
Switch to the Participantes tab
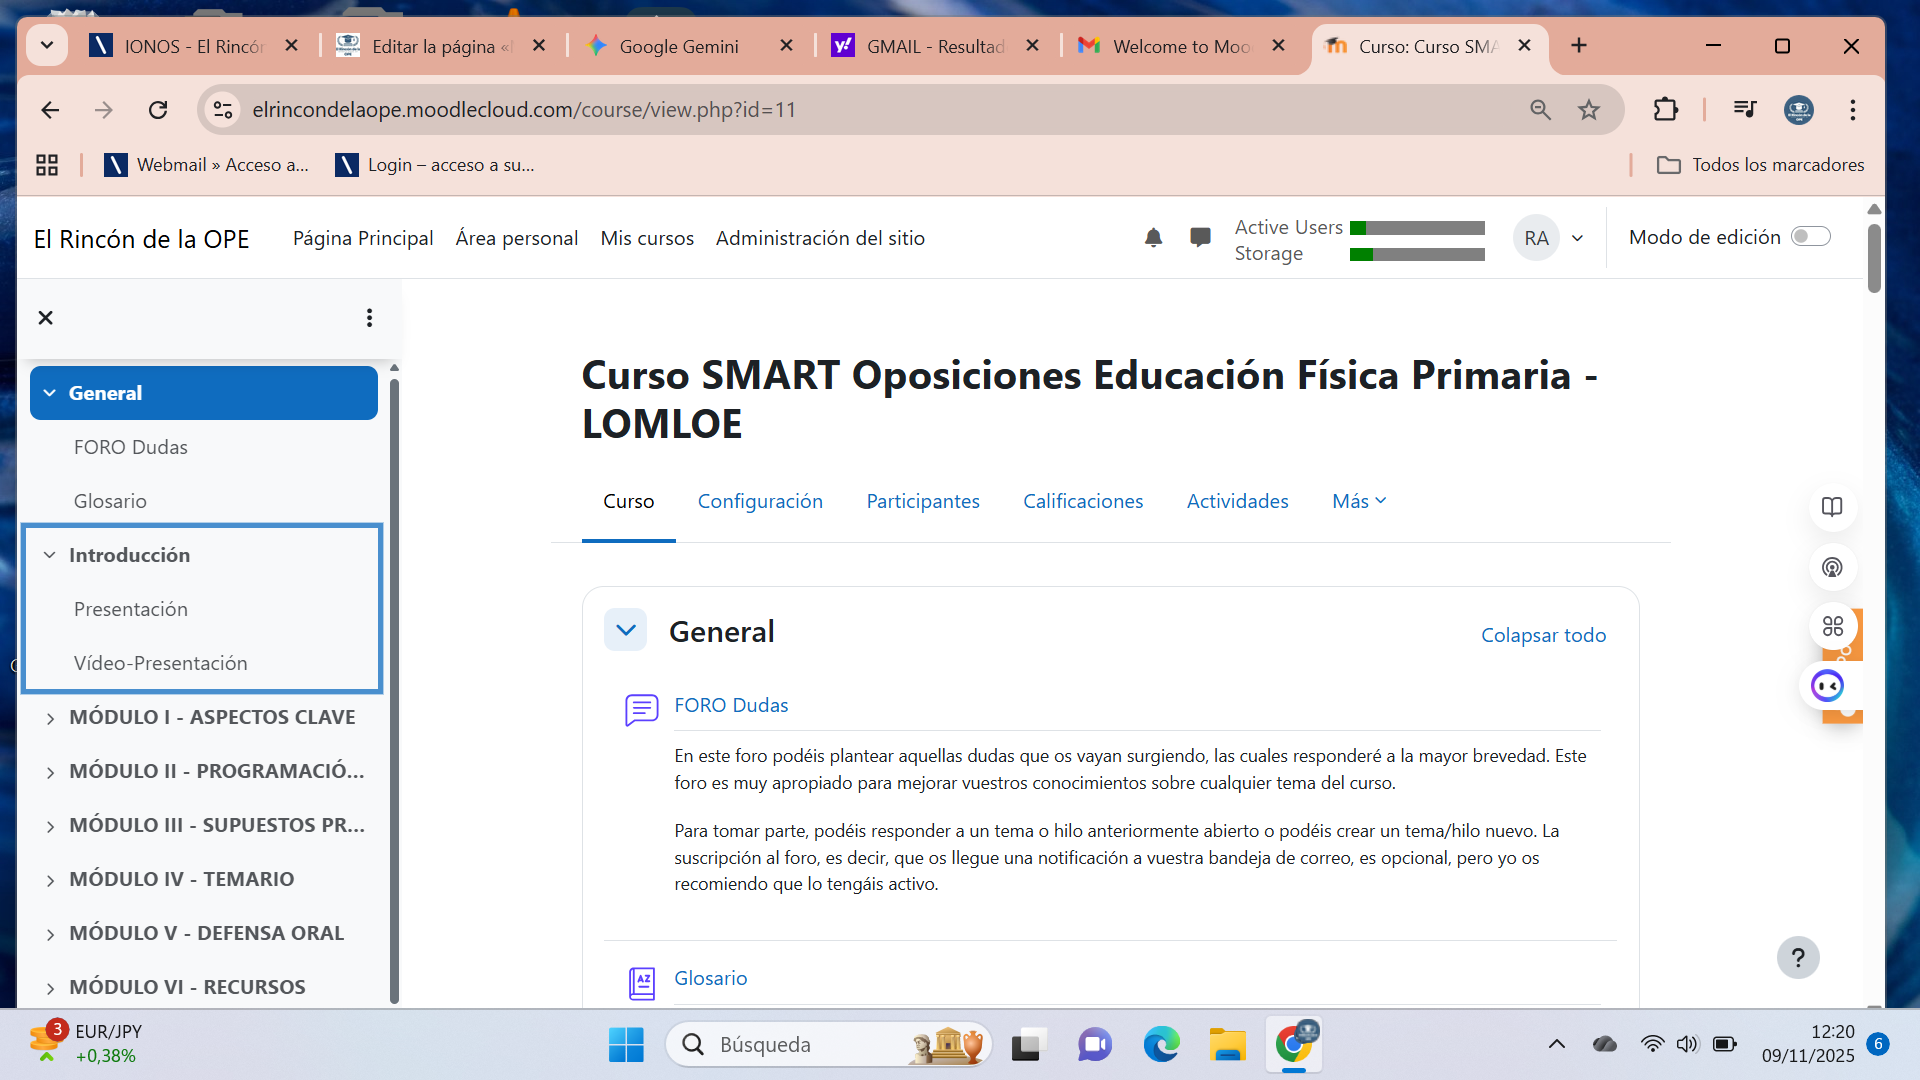point(922,501)
